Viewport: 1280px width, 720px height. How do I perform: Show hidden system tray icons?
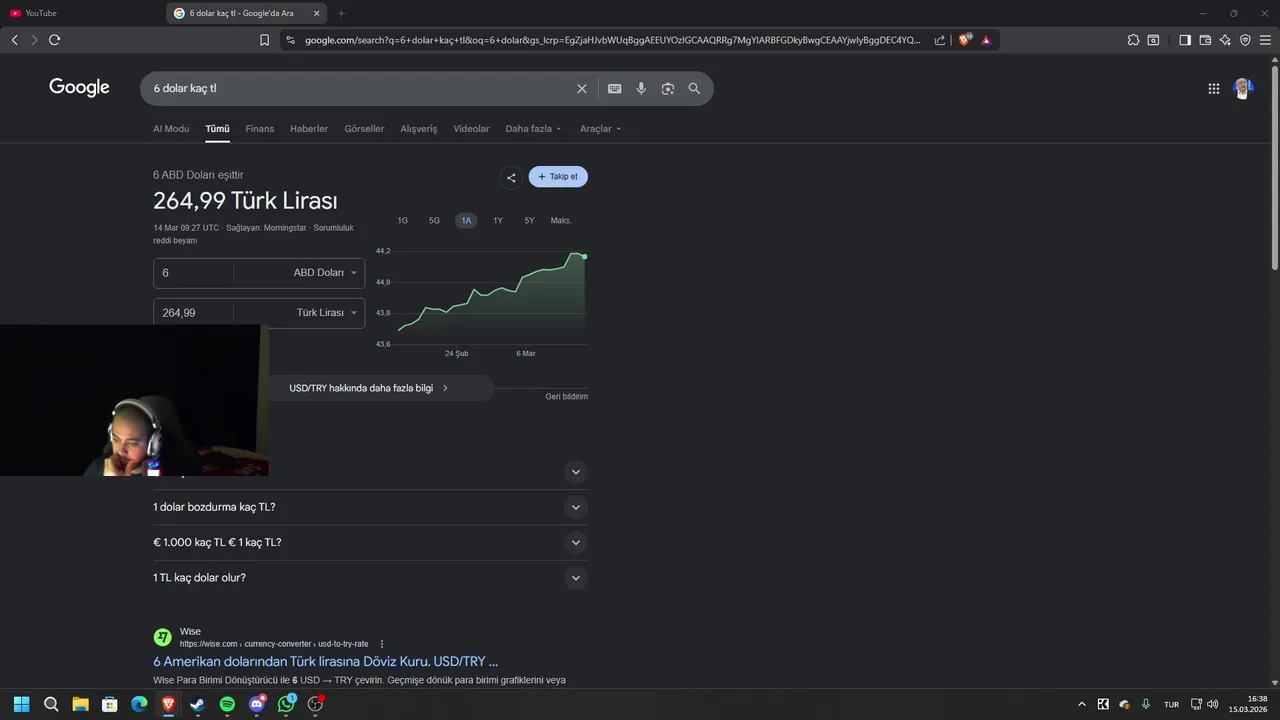[1081, 704]
